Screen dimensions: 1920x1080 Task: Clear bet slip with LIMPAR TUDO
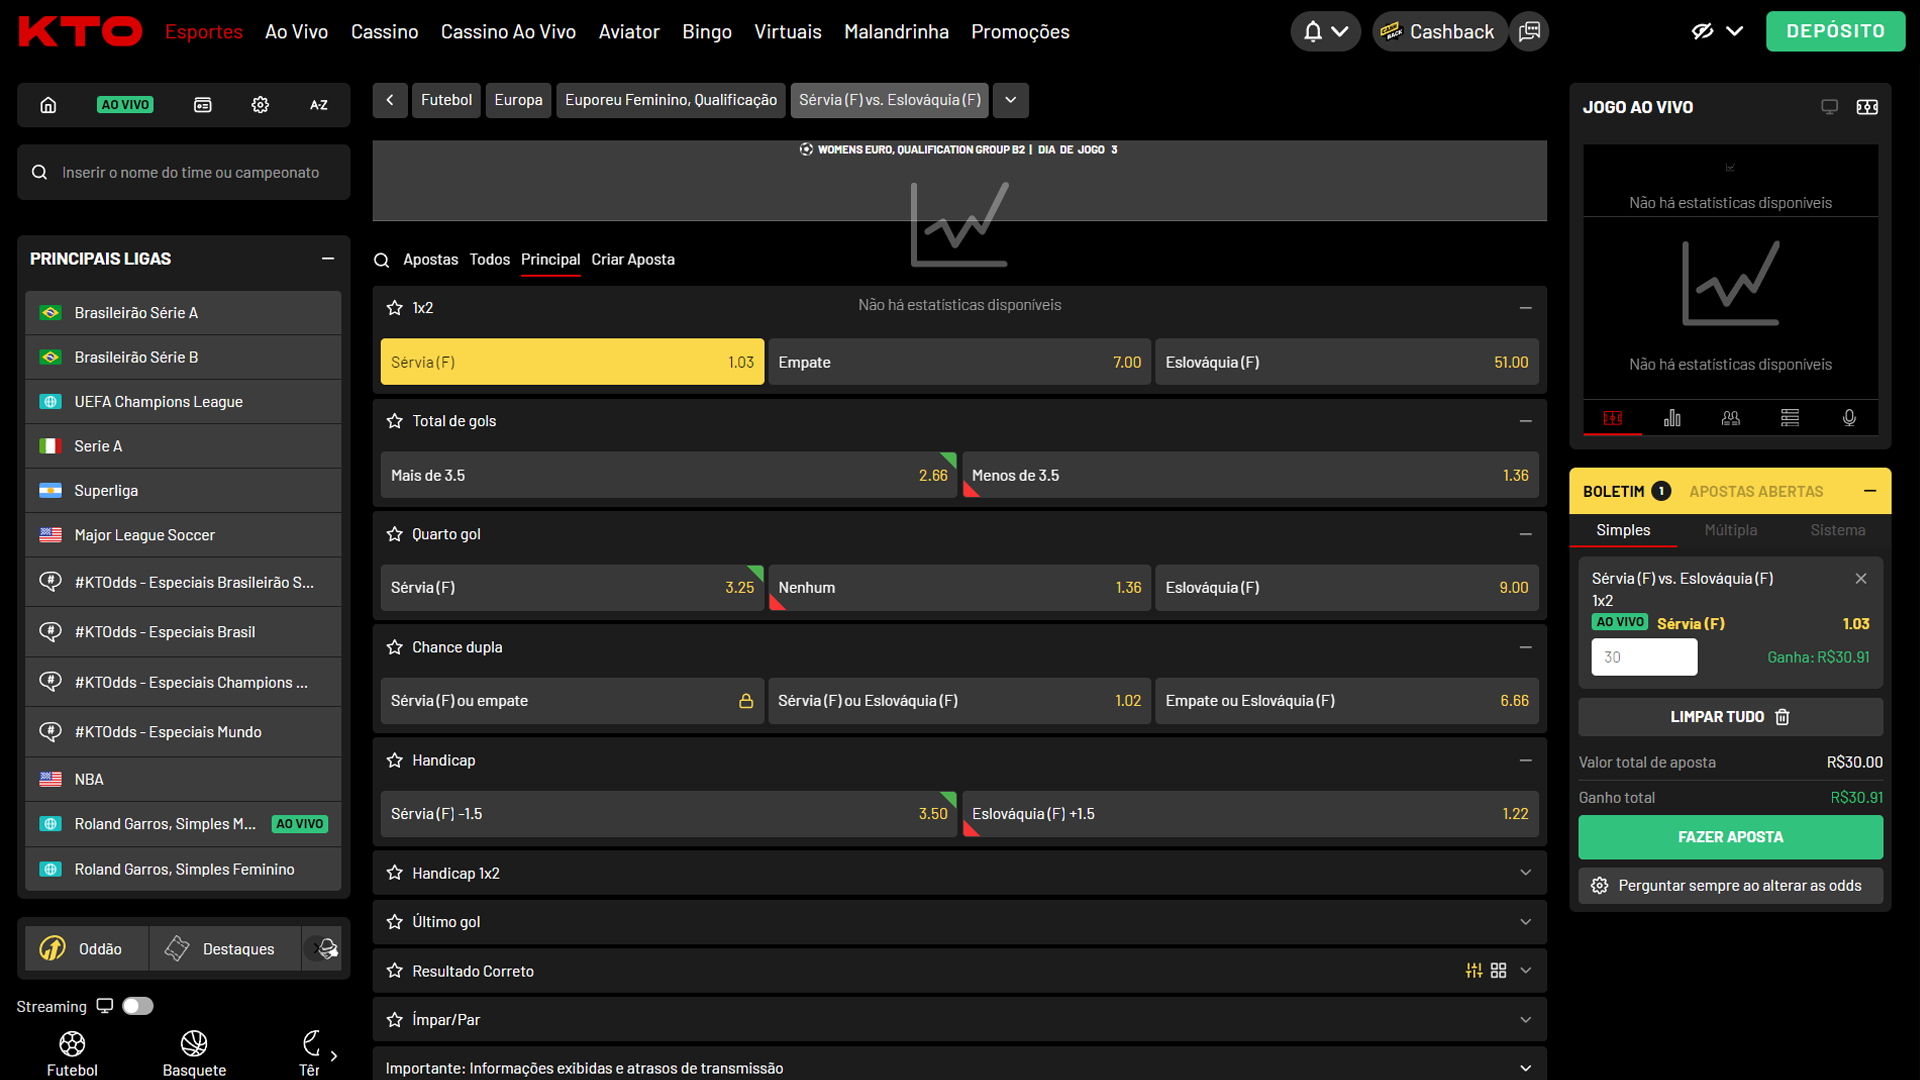(1730, 717)
